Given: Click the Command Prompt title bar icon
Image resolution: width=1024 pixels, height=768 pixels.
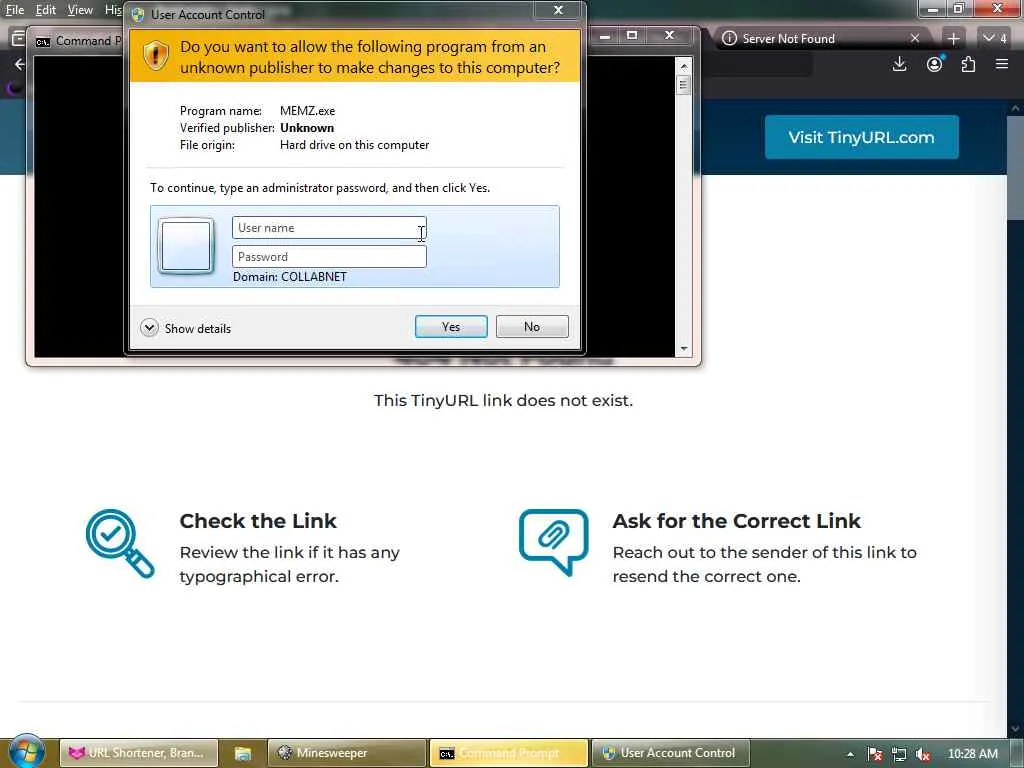Looking at the screenshot, I should [x=42, y=41].
